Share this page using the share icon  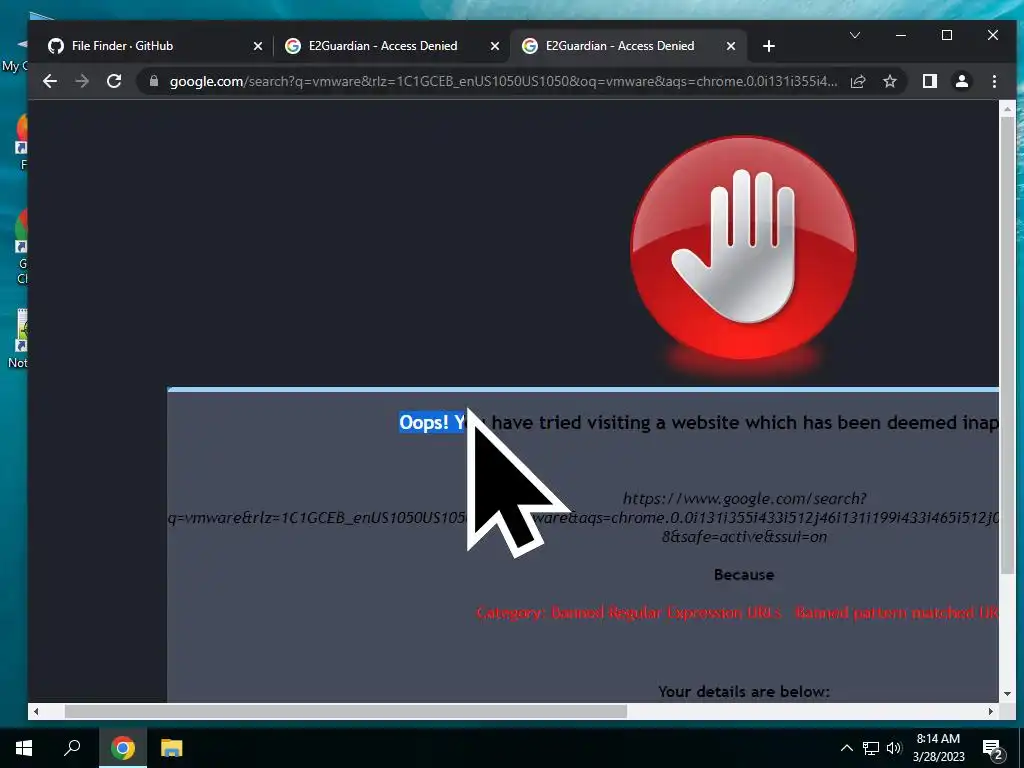[858, 81]
